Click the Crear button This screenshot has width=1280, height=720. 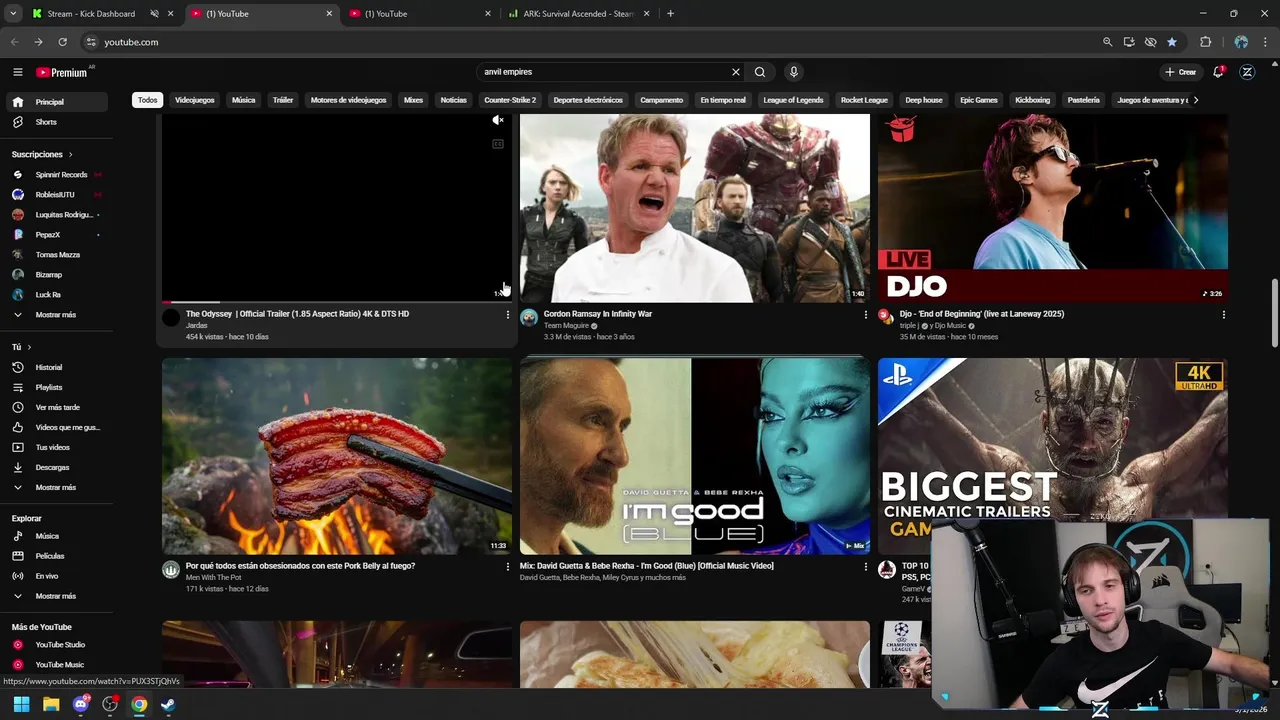coord(1180,72)
